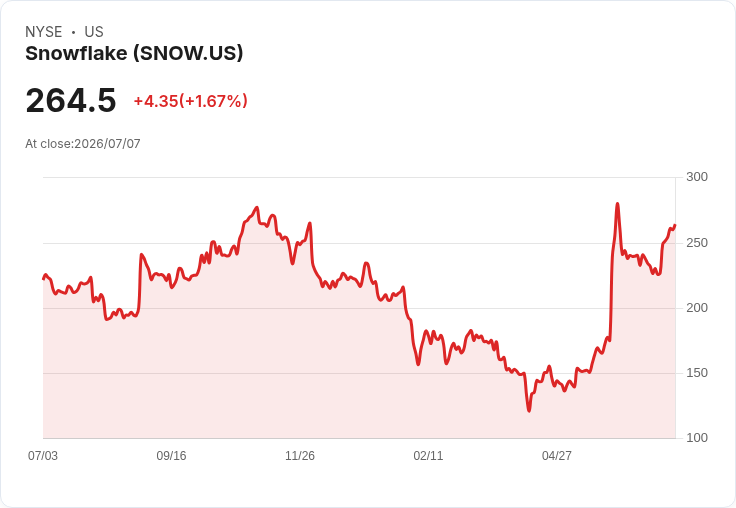Click the 11/26 x-axis date label
This screenshot has width=736, height=508.
pos(300,455)
